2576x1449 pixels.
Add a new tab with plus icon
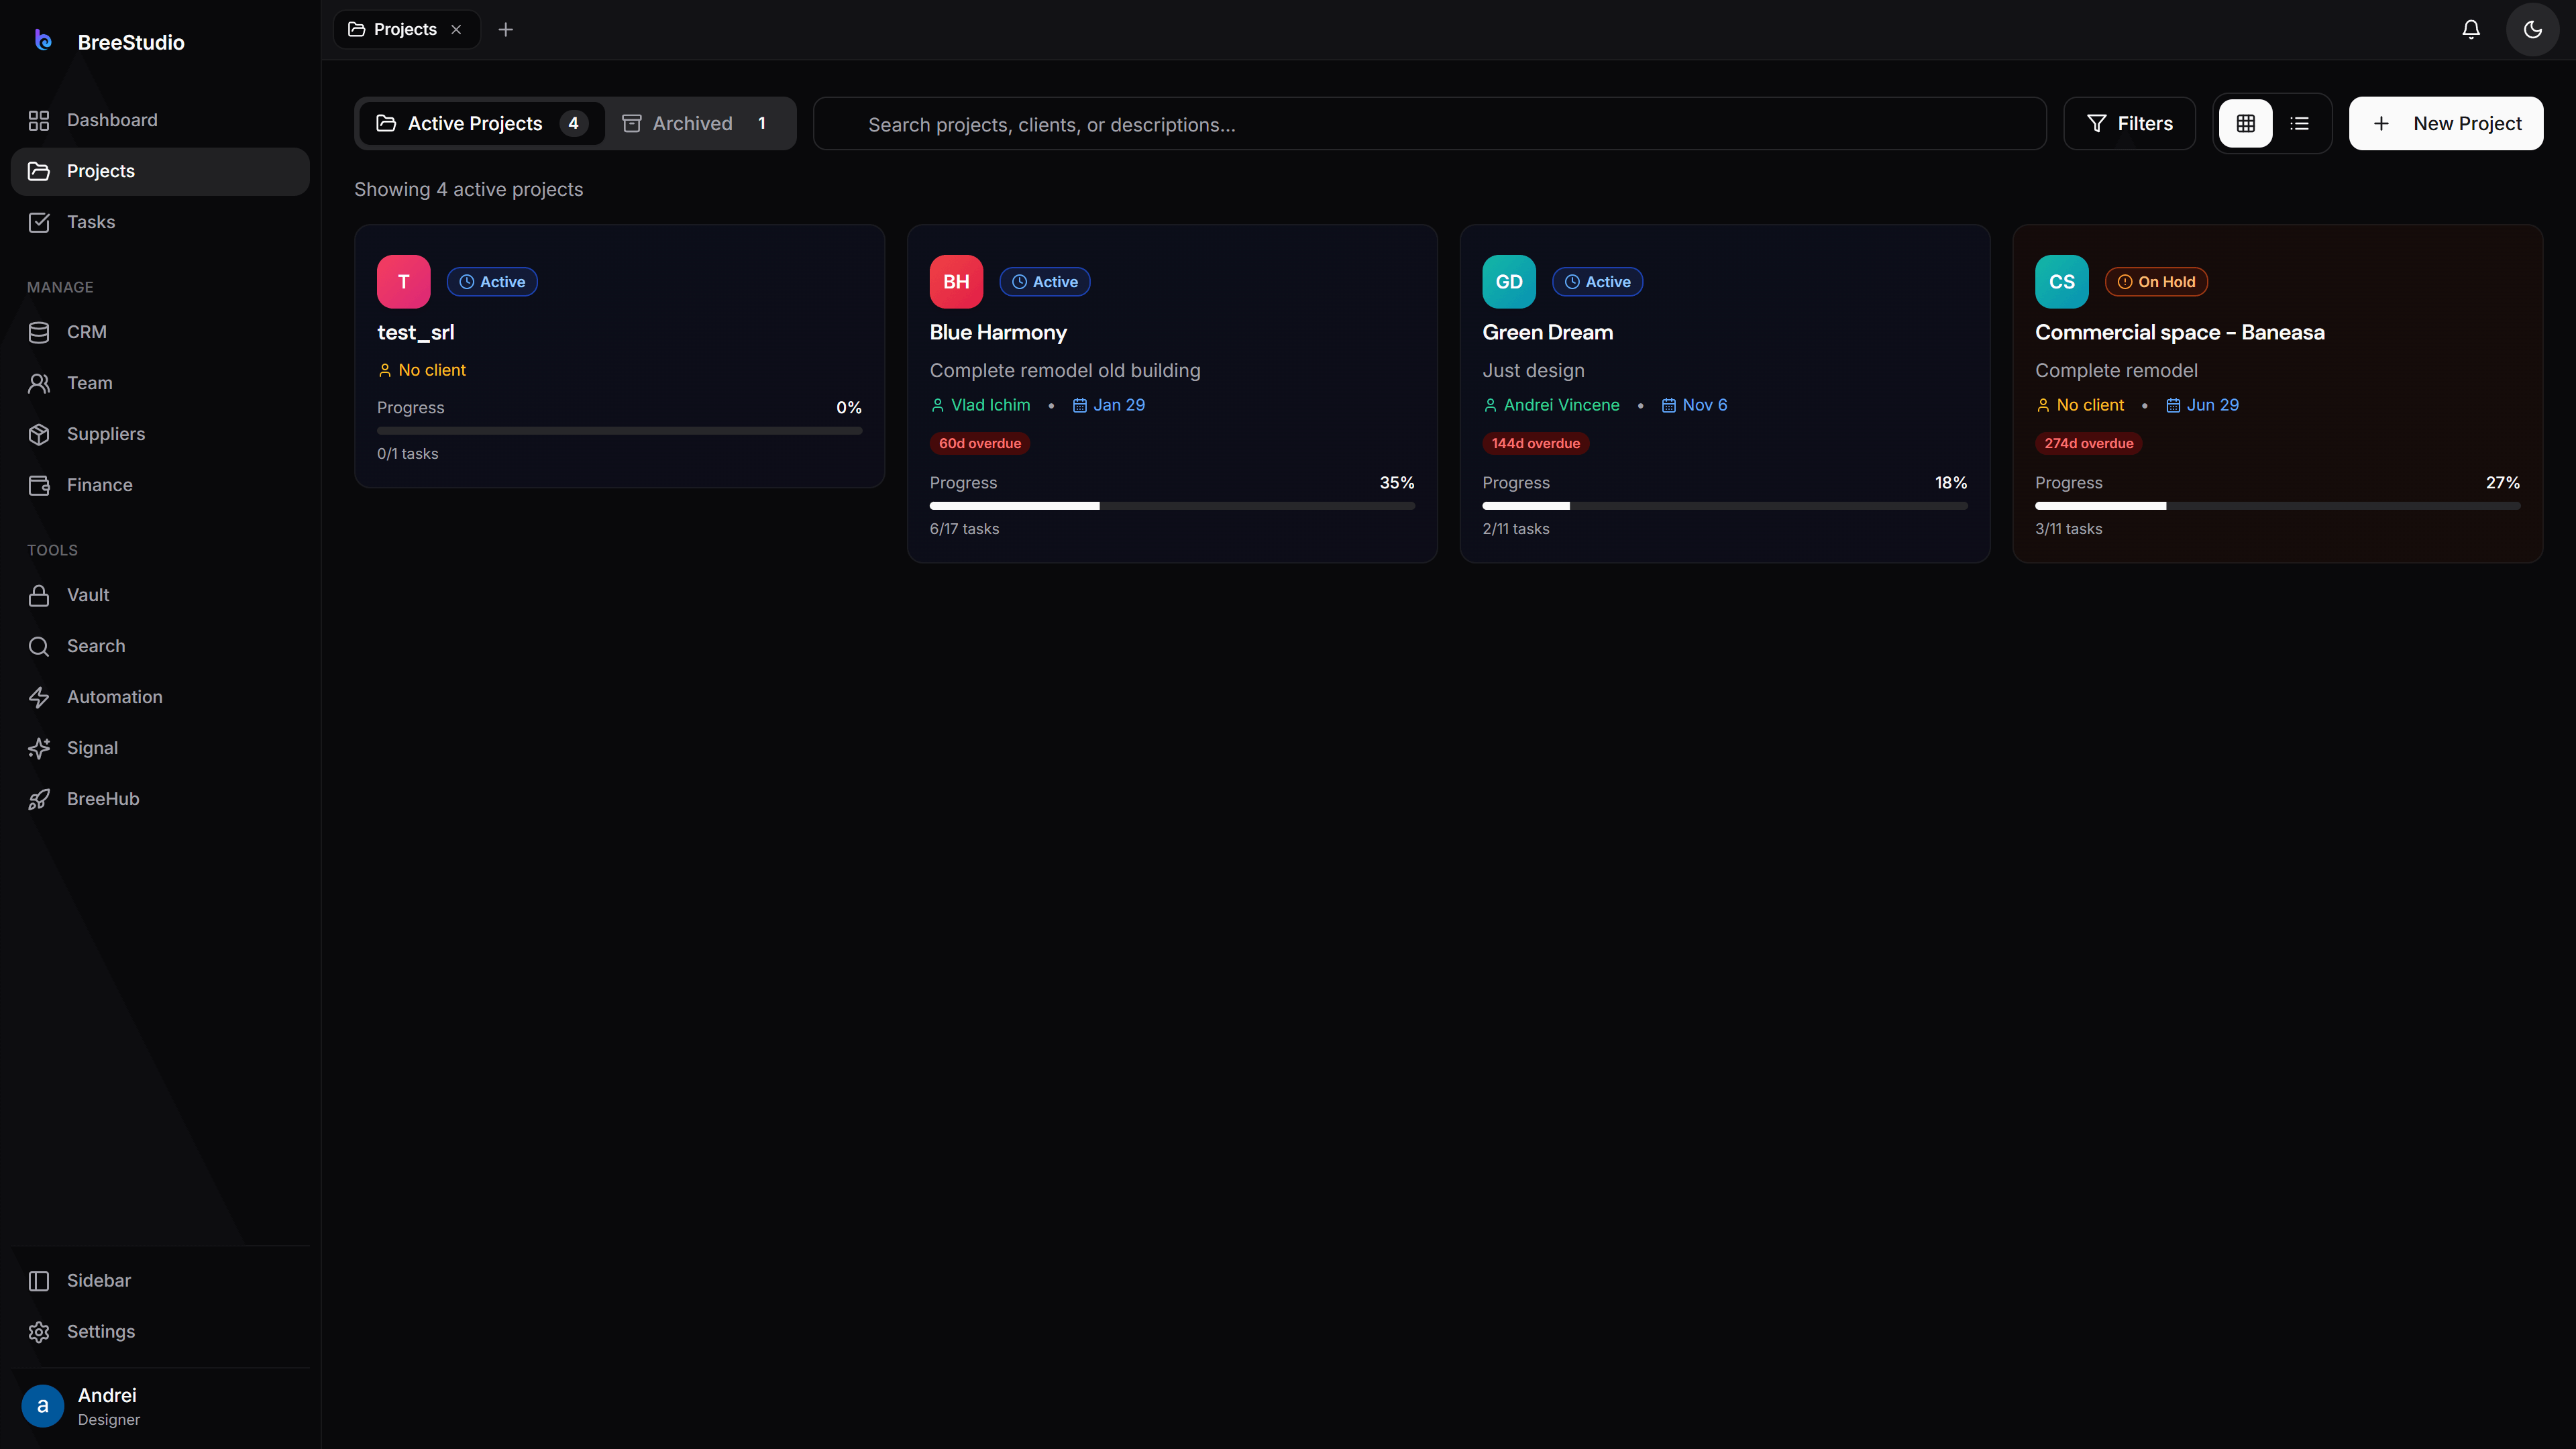pos(506,29)
